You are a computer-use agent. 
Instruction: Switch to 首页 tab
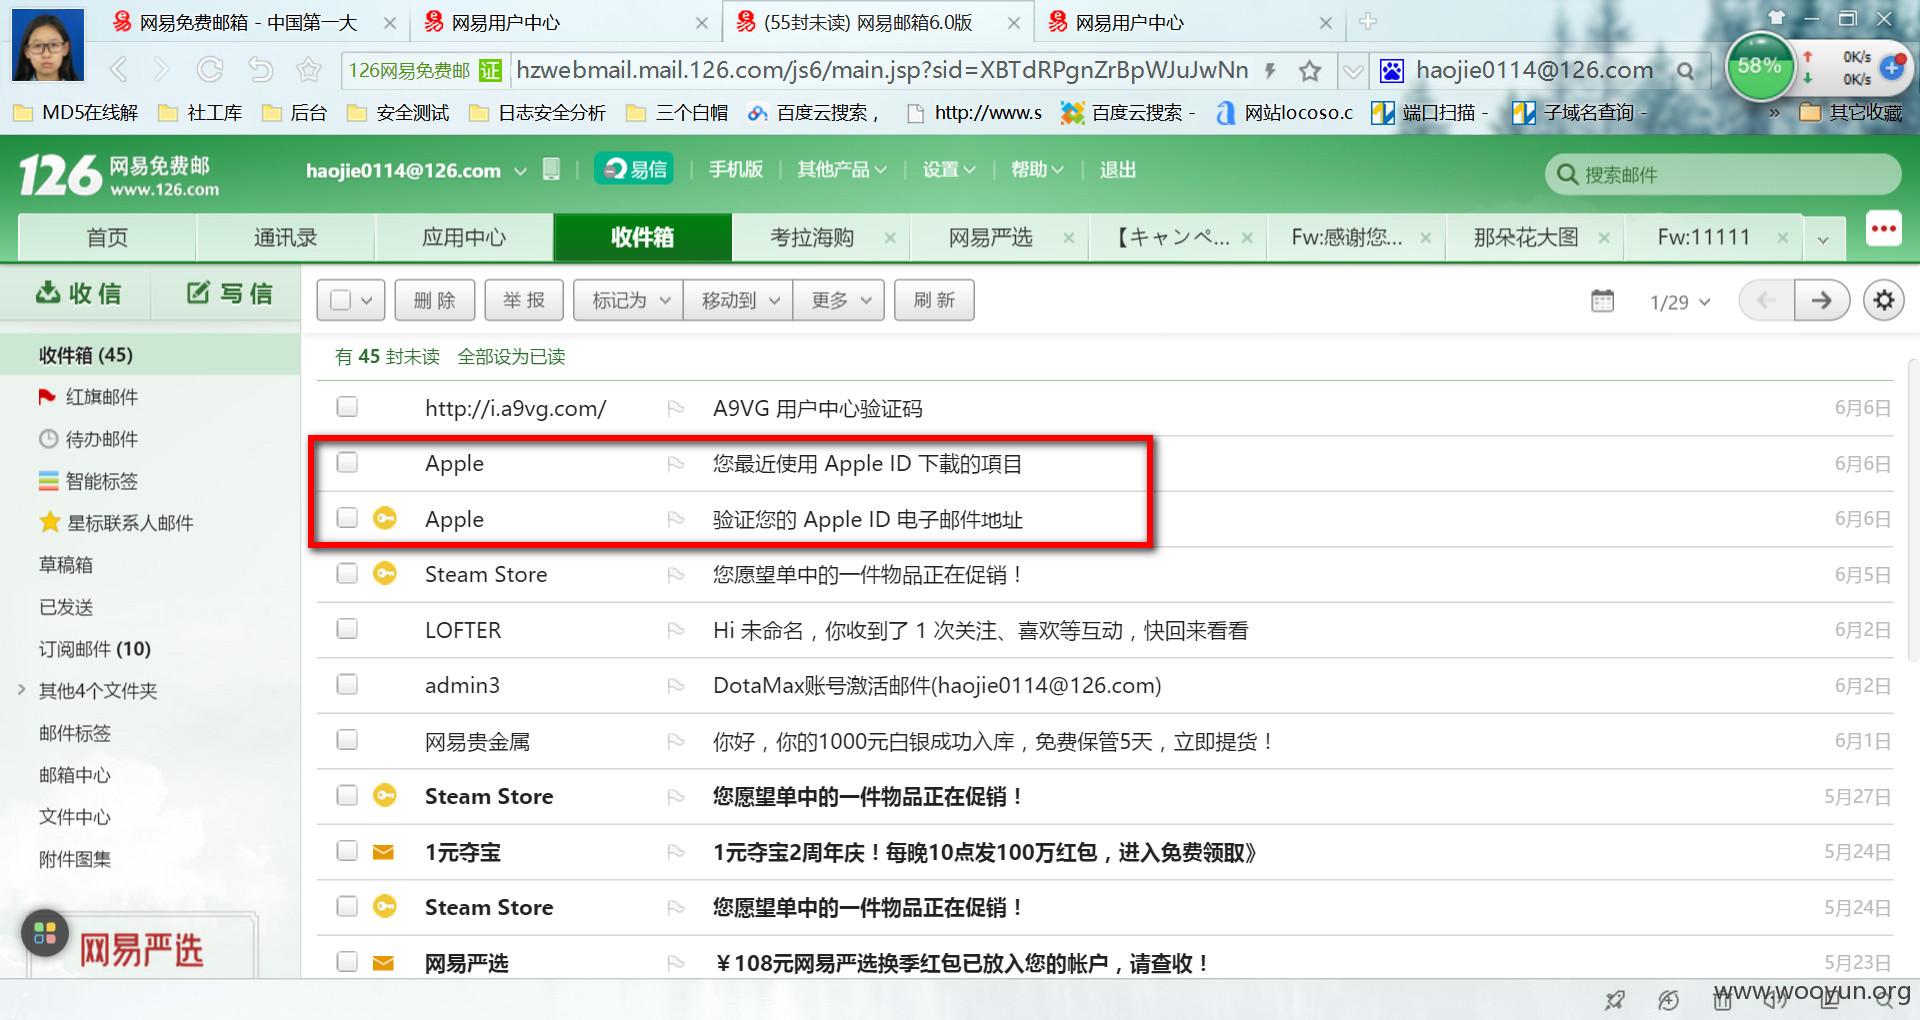[x=107, y=238]
